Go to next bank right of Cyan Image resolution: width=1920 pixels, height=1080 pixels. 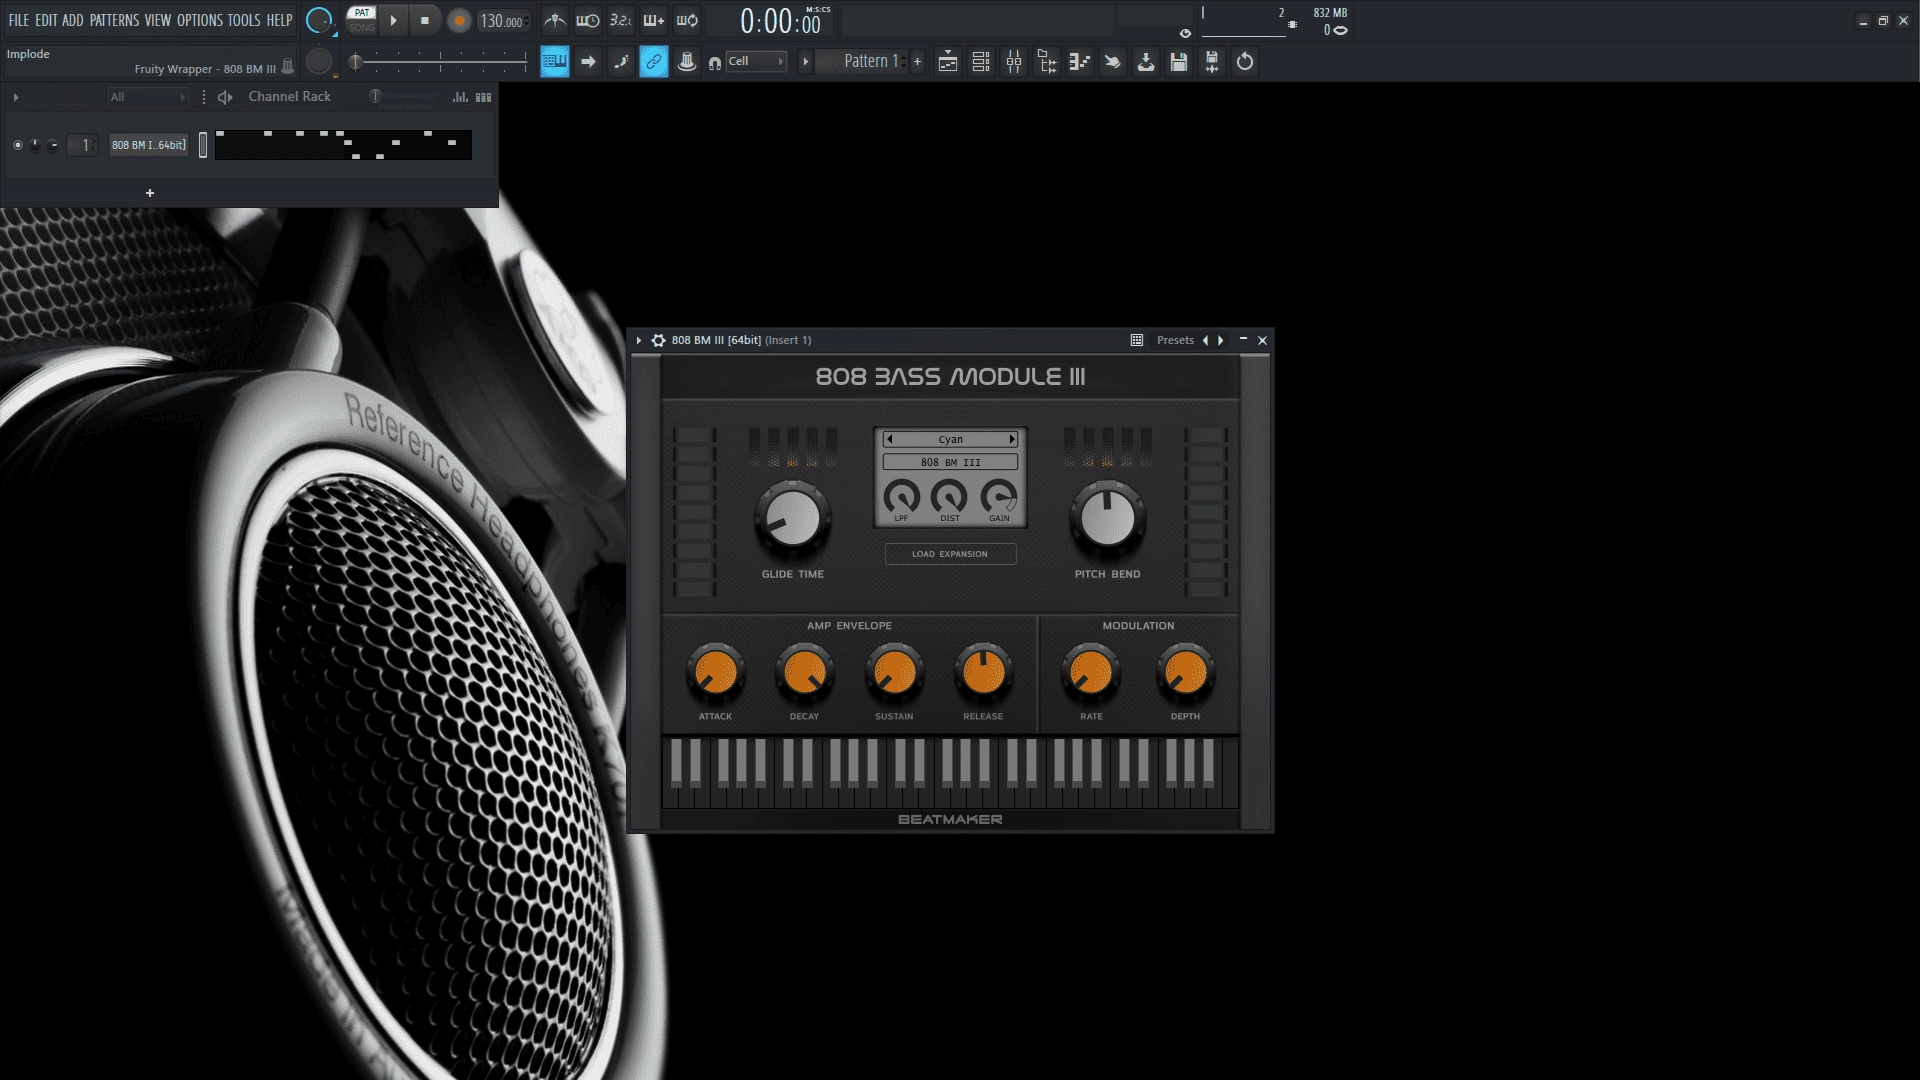1012,439
